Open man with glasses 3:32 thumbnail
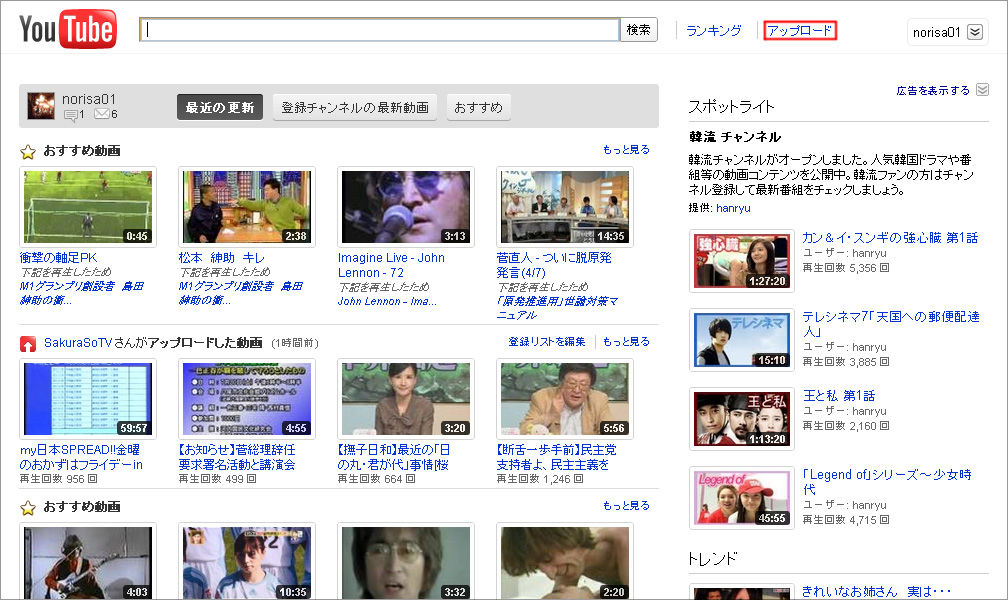 click(406, 561)
